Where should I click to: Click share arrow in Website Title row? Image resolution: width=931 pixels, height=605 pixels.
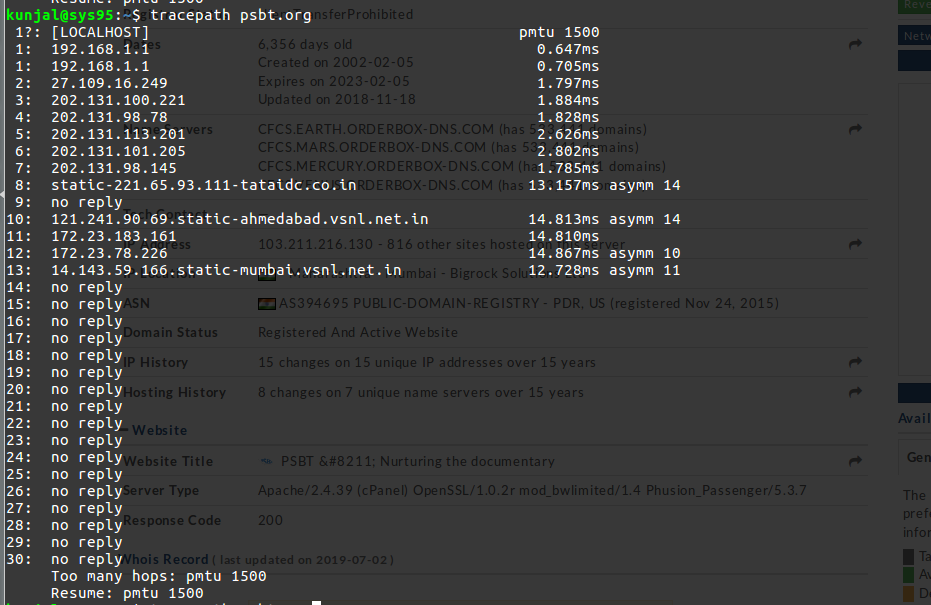pos(855,461)
